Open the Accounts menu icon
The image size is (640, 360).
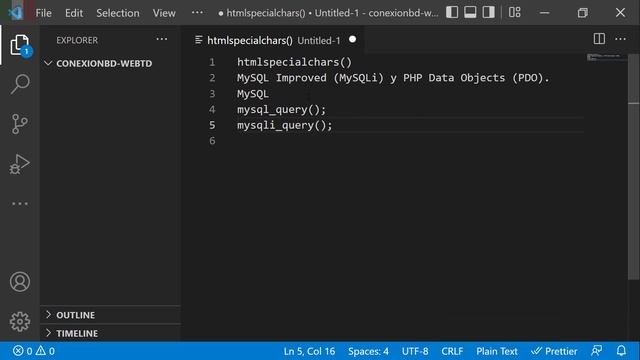click(20, 282)
